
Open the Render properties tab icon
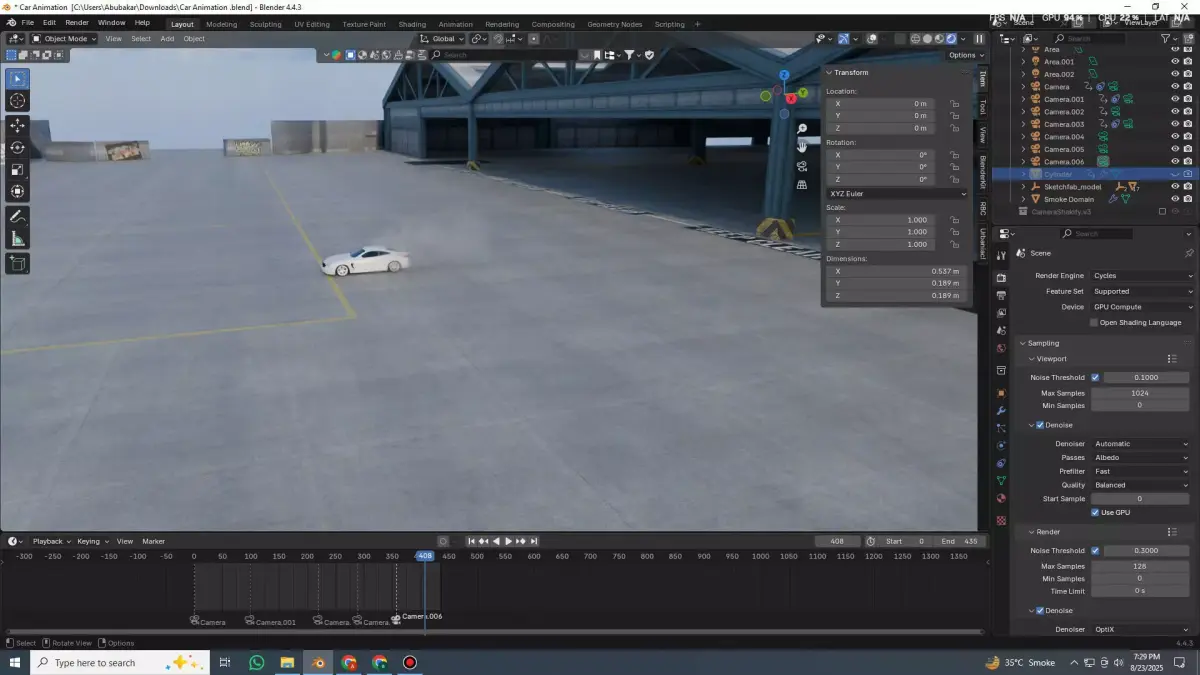[1001, 277]
